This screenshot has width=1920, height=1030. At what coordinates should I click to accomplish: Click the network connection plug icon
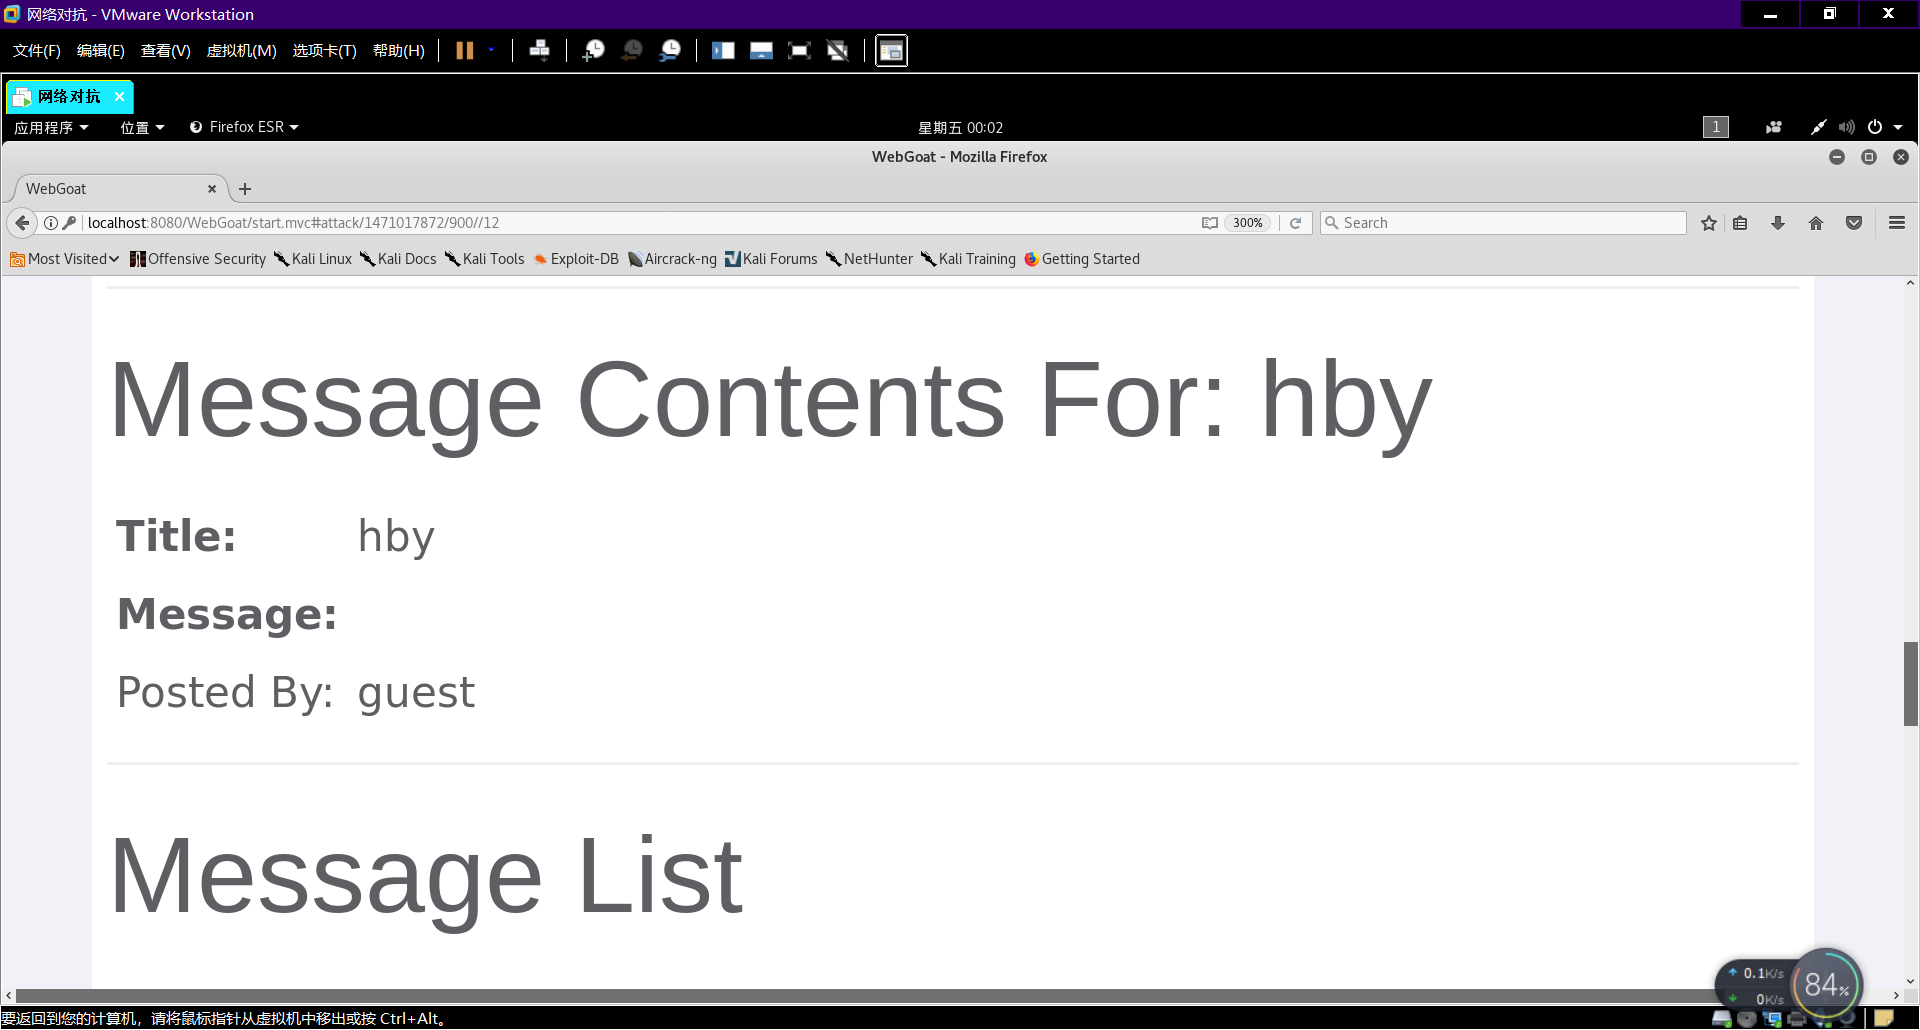click(1818, 127)
